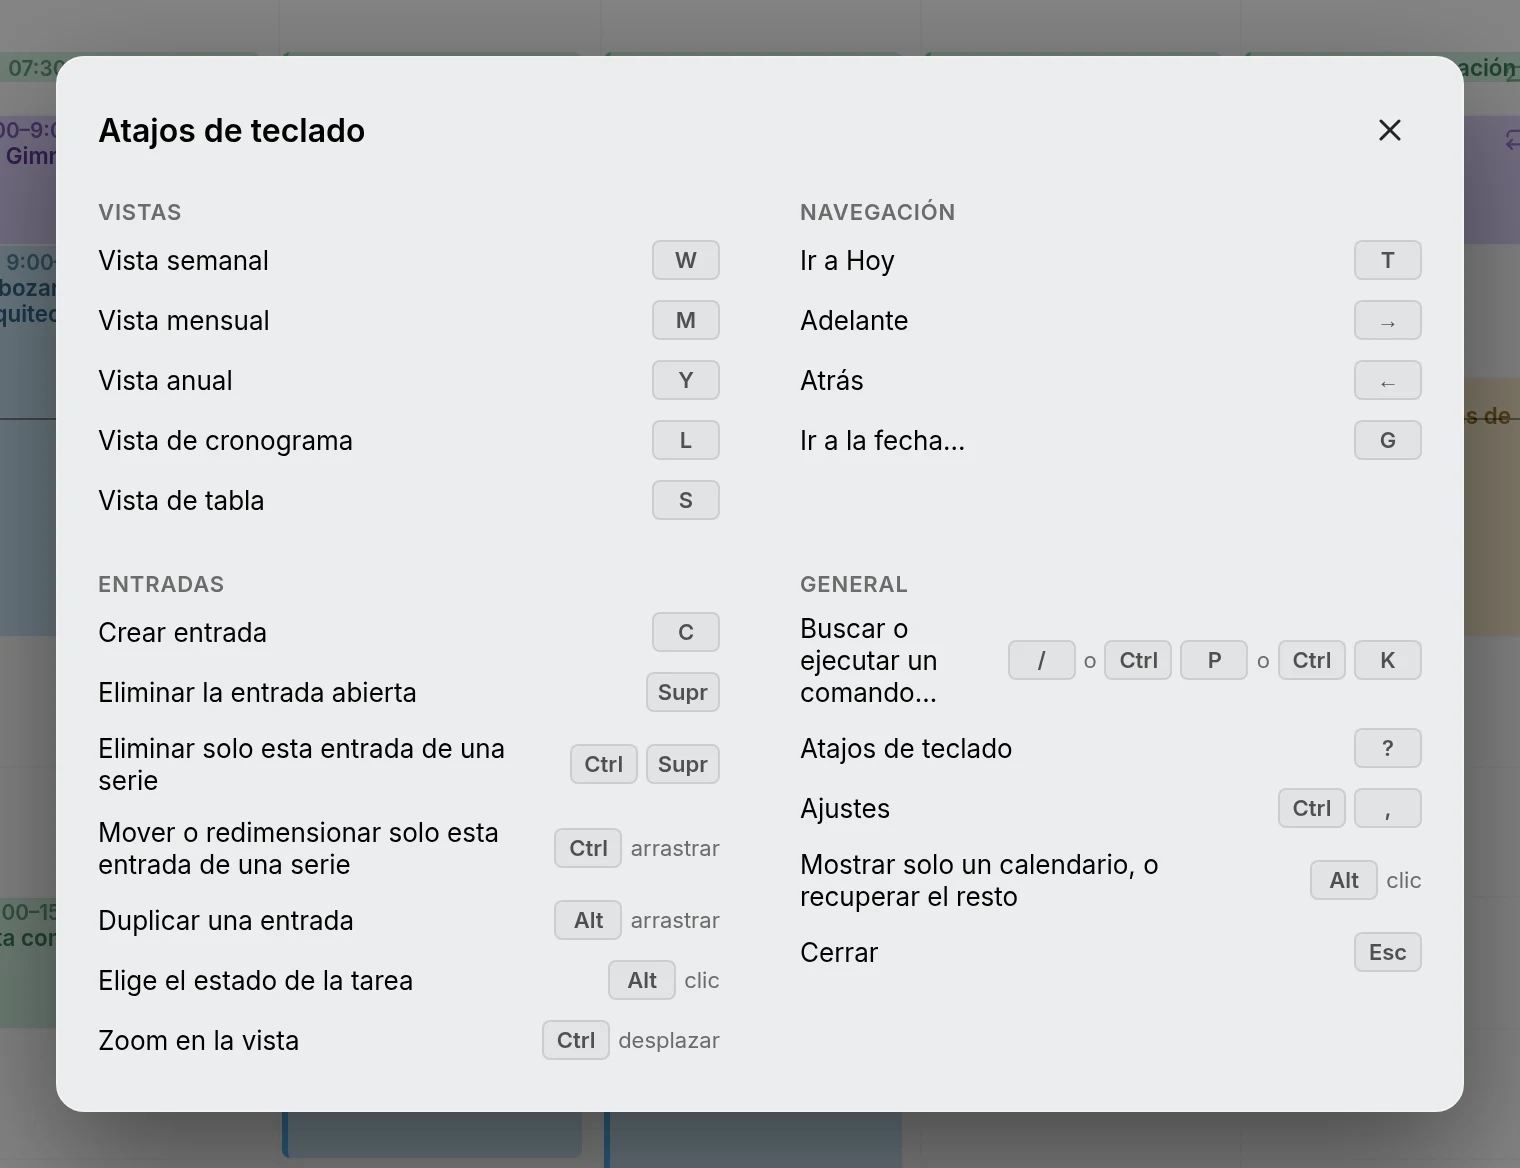Click the L key cap
Screen dimensions: 1520x1168
point(686,440)
